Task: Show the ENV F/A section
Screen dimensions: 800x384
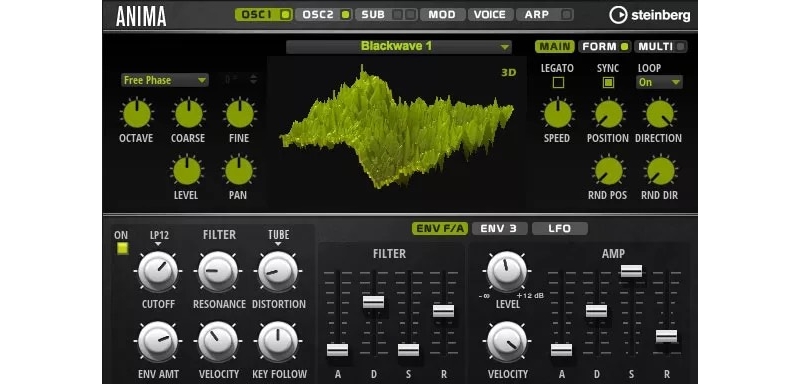Action: (x=440, y=228)
